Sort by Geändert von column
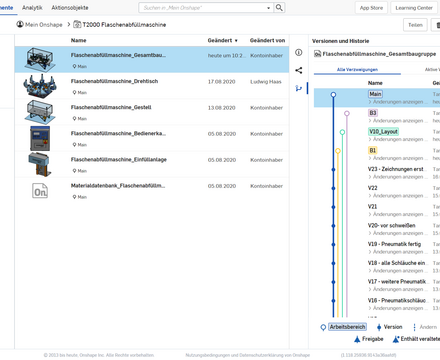The width and height of the screenshot is (440, 360). (267, 40)
